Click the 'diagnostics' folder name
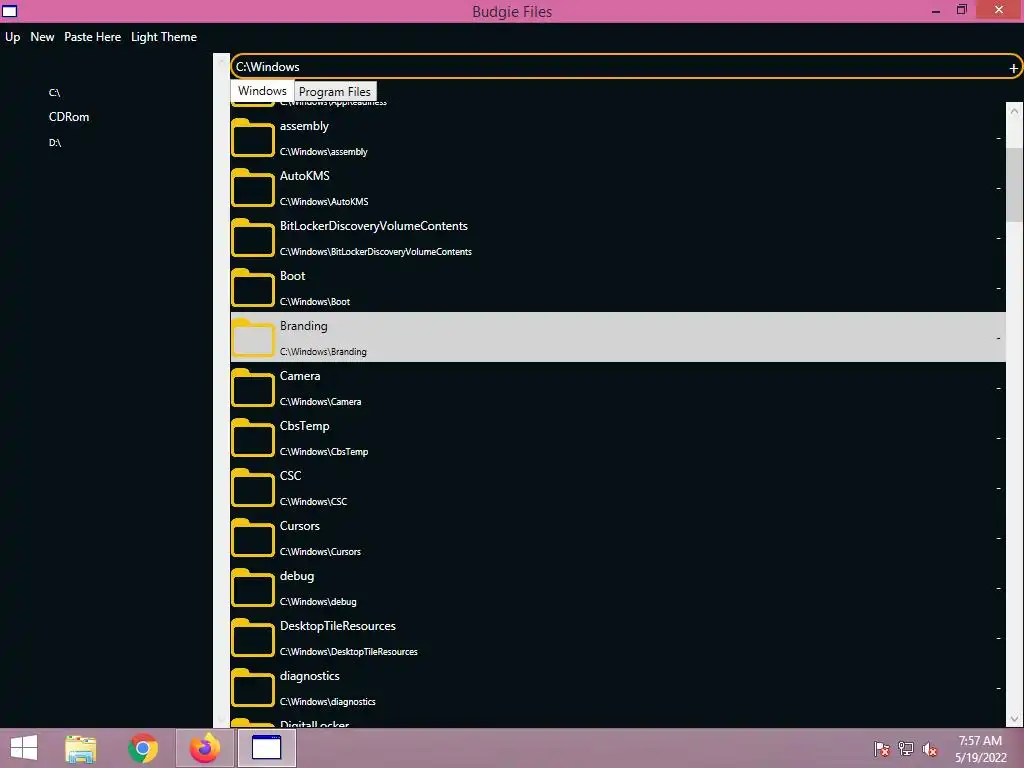1024x768 pixels. [x=310, y=676]
